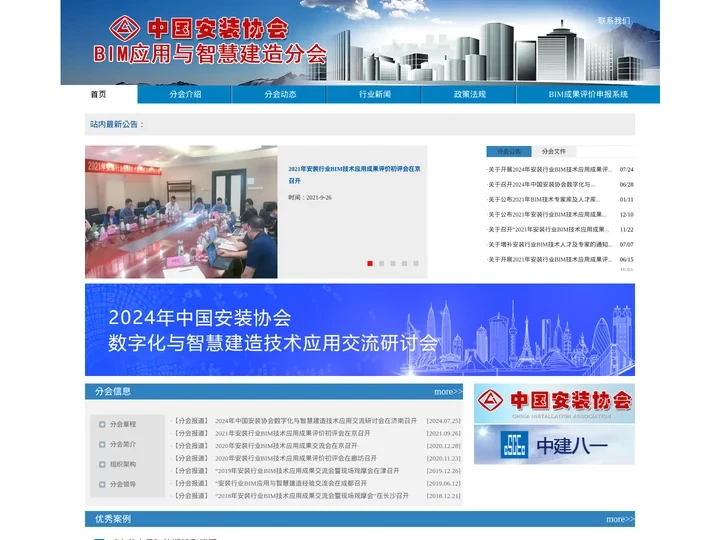Image resolution: width=720 pixels, height=540 pixels.
Task: Click the square icon beside 分会领导
Action: (x=102, y=484)
